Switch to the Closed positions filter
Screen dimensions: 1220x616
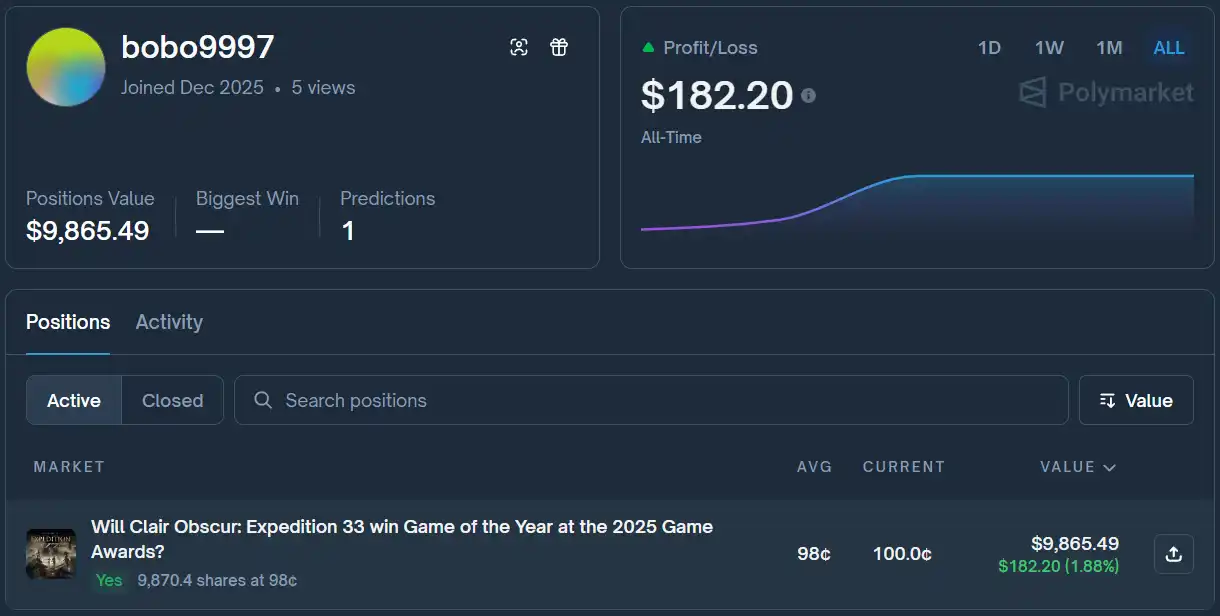pyautogui.click(x=172, y=400)
